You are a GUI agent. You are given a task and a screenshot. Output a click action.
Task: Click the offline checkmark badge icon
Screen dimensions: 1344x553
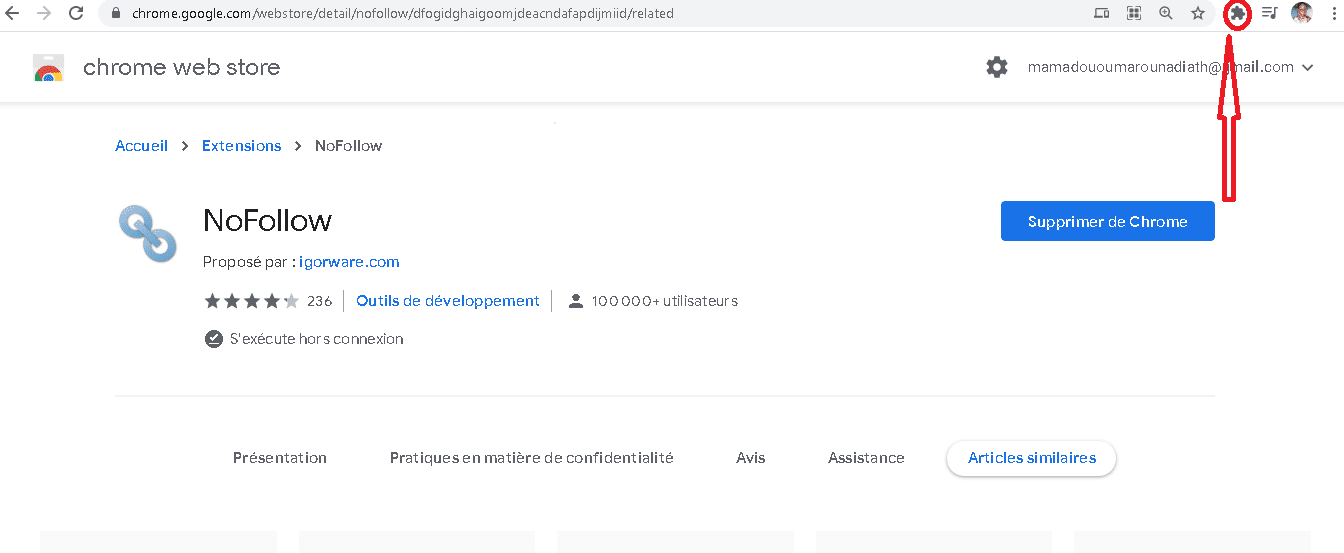tap(213, 339)
